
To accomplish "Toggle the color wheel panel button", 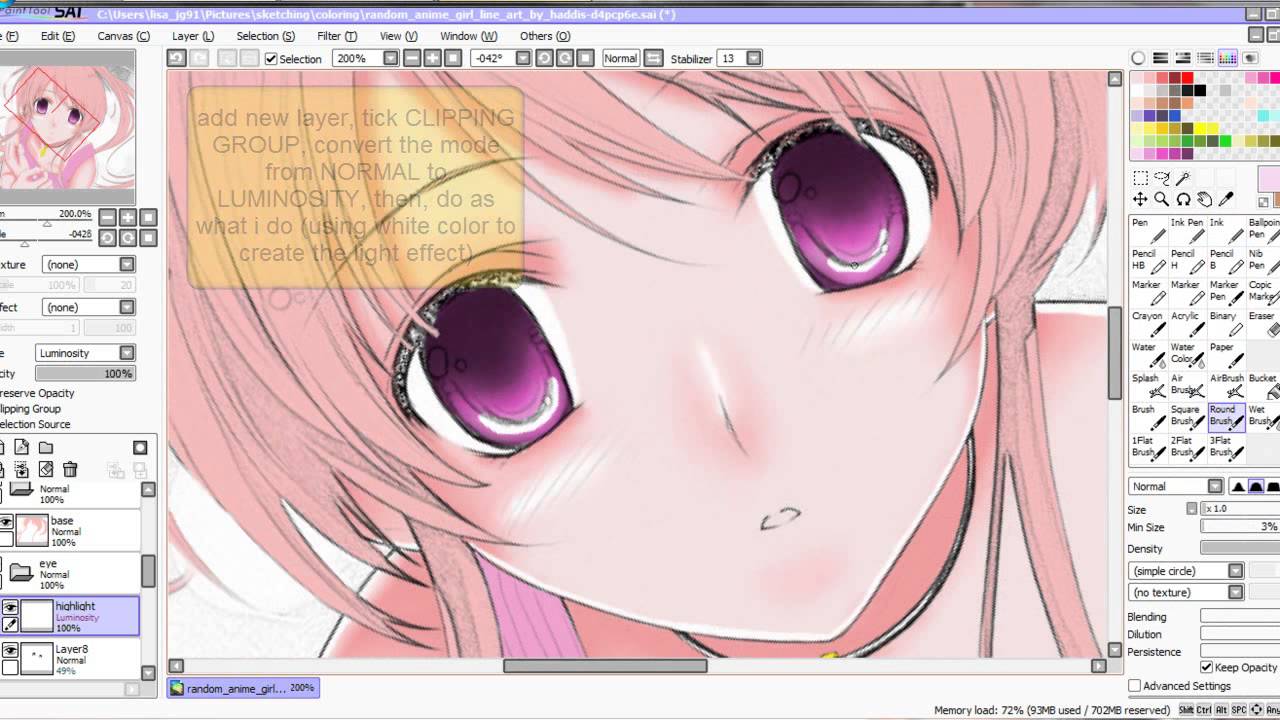I will click(1138, 58).
